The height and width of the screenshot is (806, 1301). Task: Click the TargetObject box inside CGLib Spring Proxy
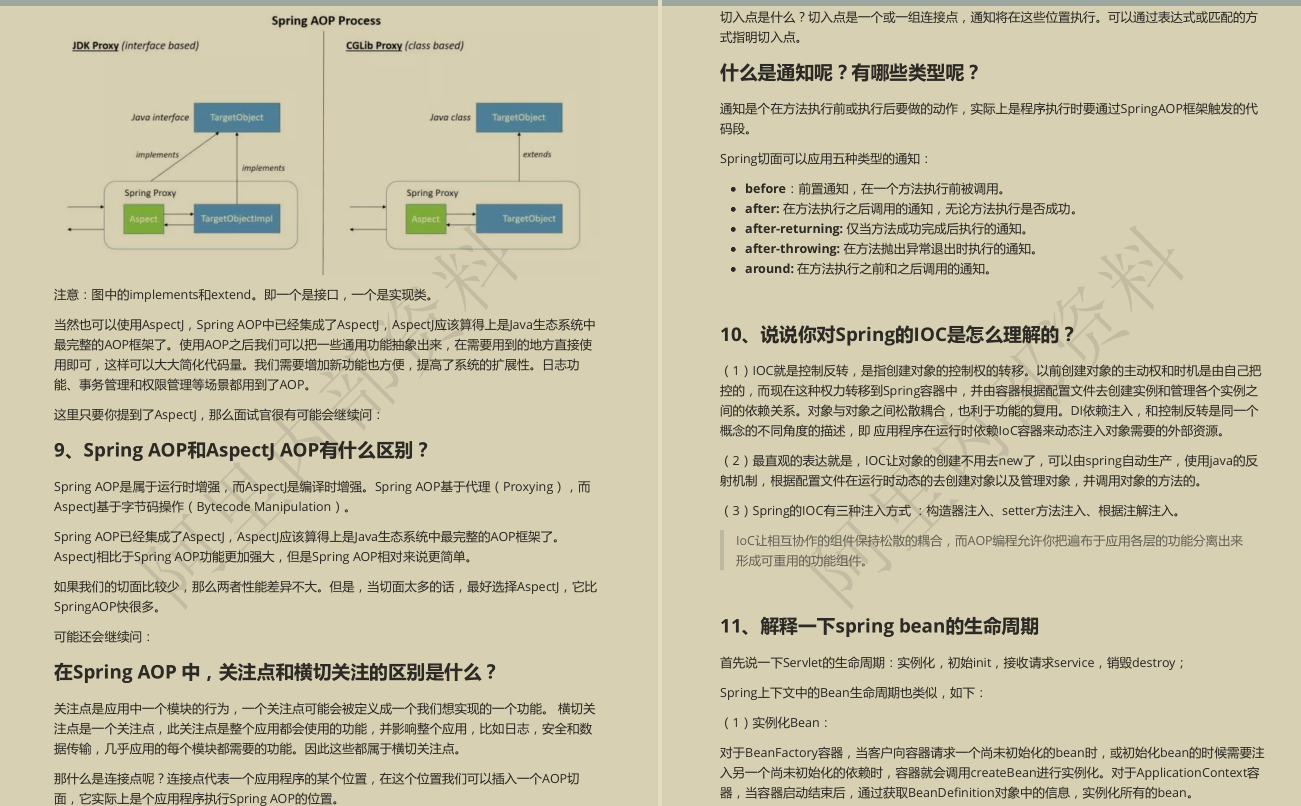click(519, 218)
